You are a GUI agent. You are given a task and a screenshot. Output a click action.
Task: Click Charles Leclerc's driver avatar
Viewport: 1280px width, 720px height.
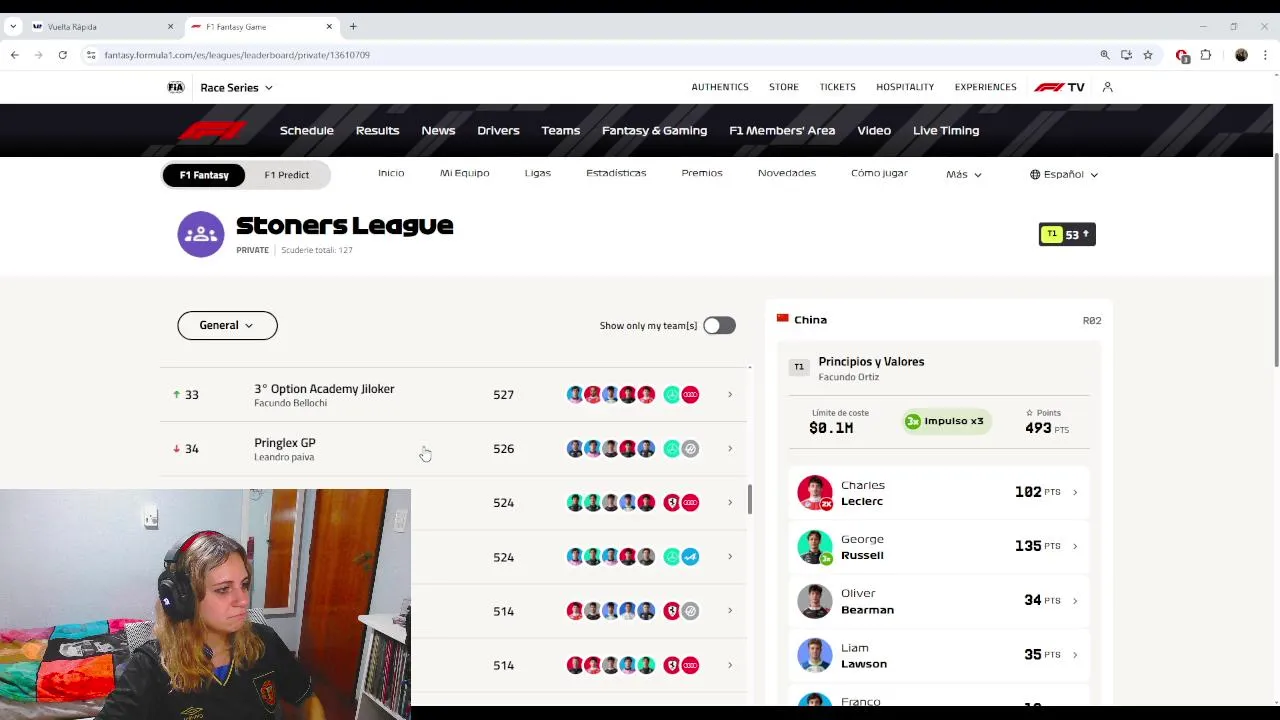[815, 493]
